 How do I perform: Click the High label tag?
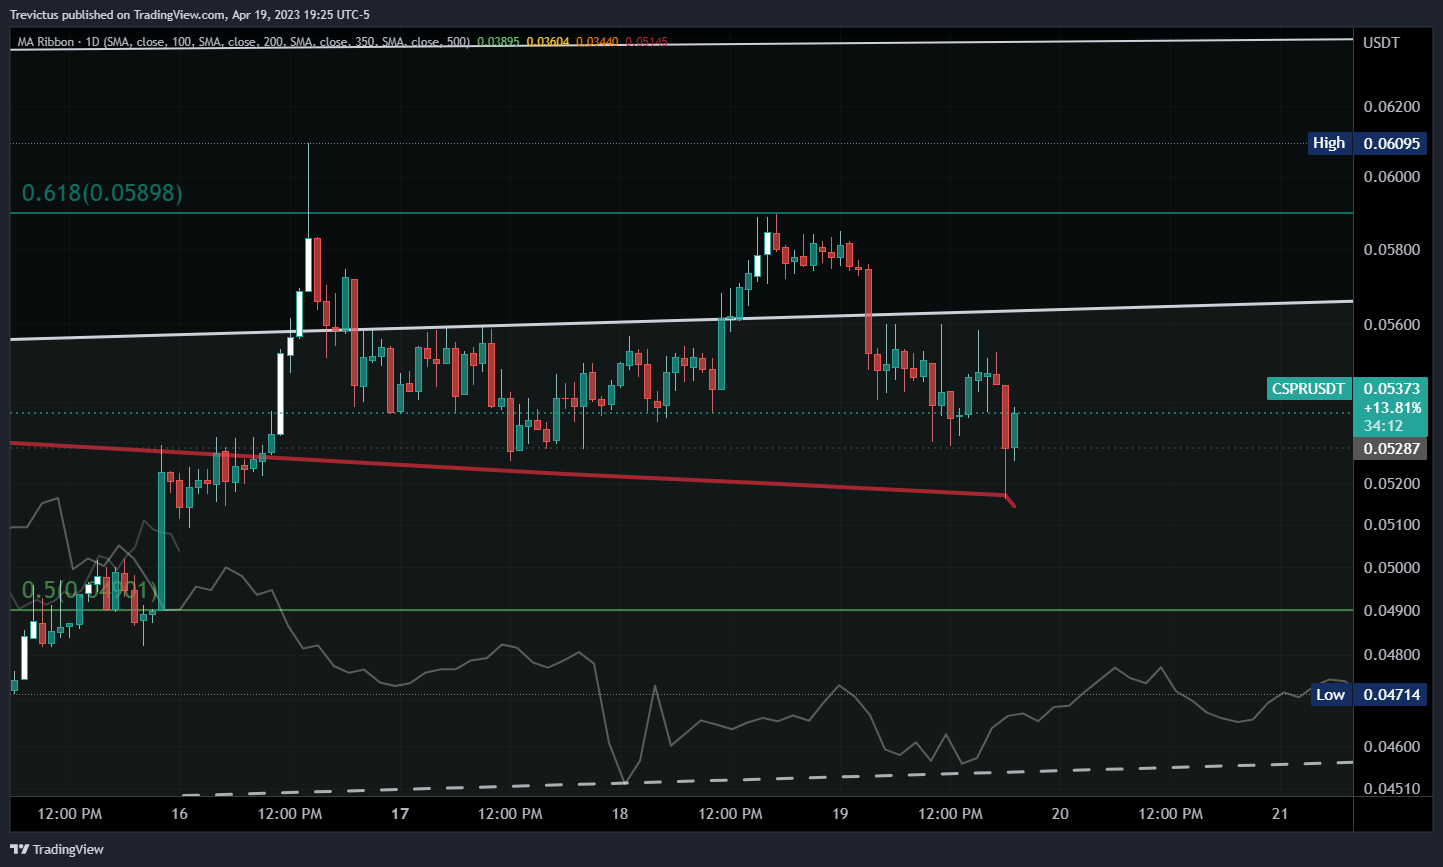pos(1329,143)
